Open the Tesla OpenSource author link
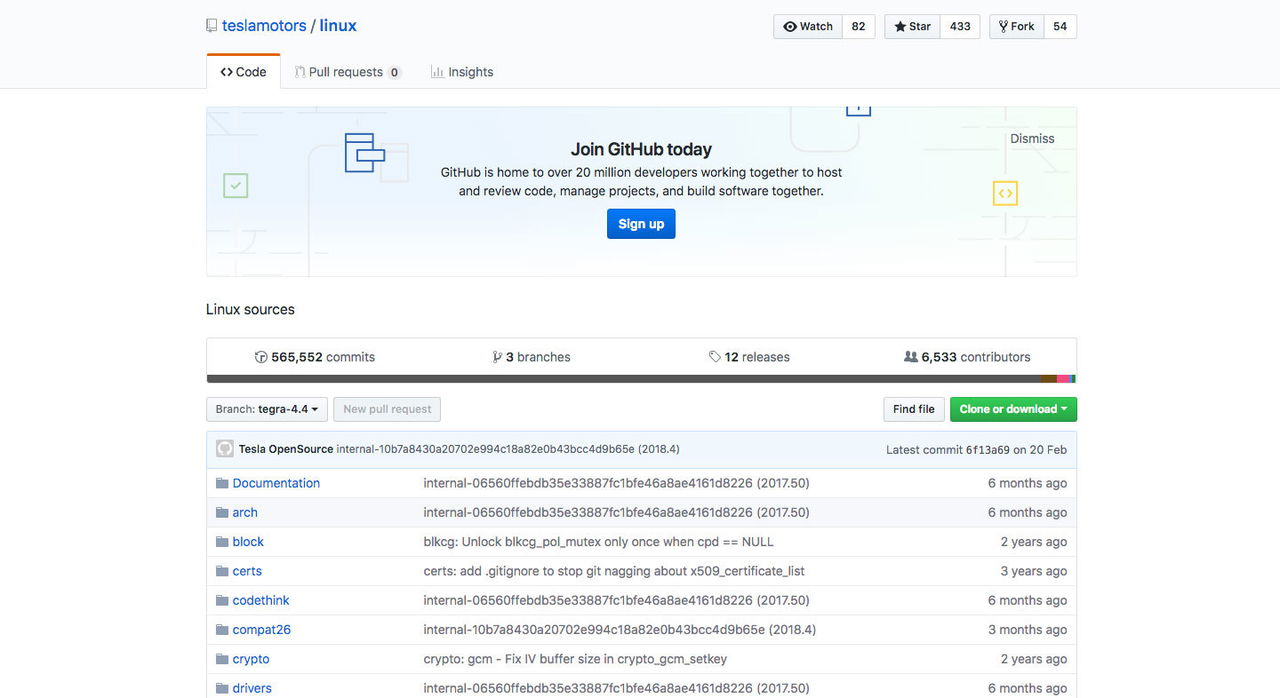Viewport: 1280px width, 698px height. (x=286, y=449)
